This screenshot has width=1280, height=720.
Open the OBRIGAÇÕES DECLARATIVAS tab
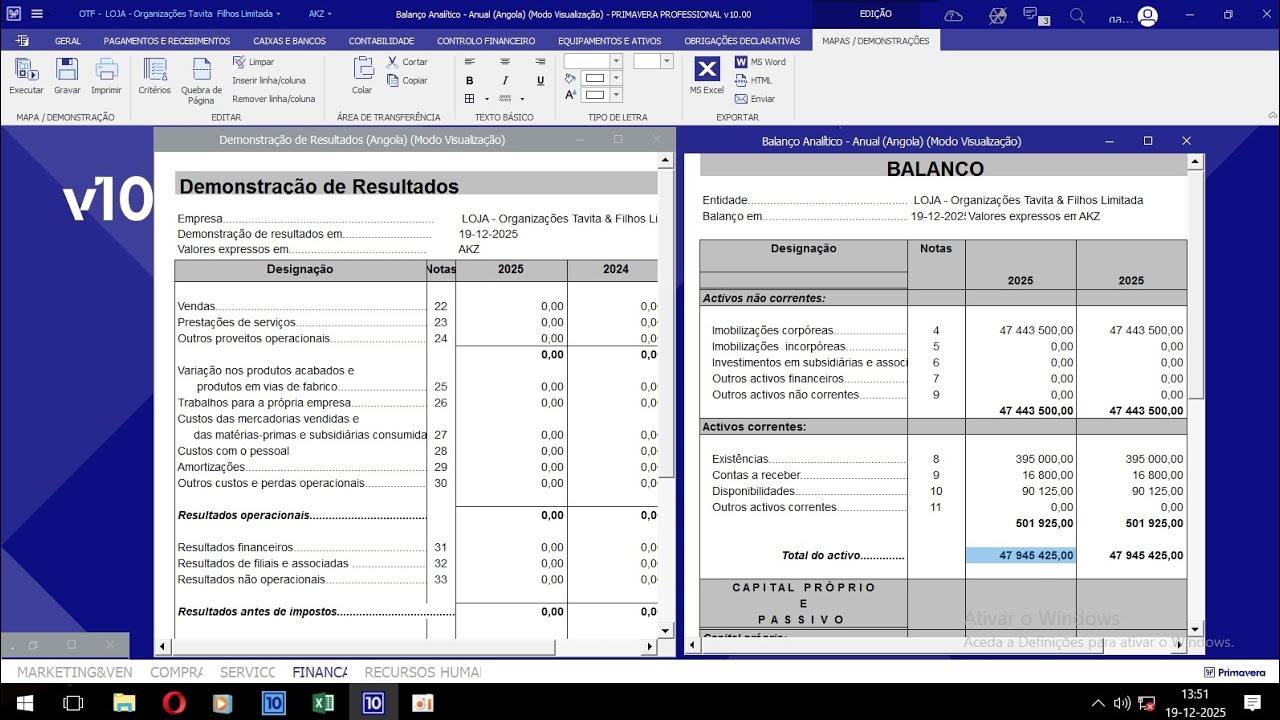(x=742, y=41)
